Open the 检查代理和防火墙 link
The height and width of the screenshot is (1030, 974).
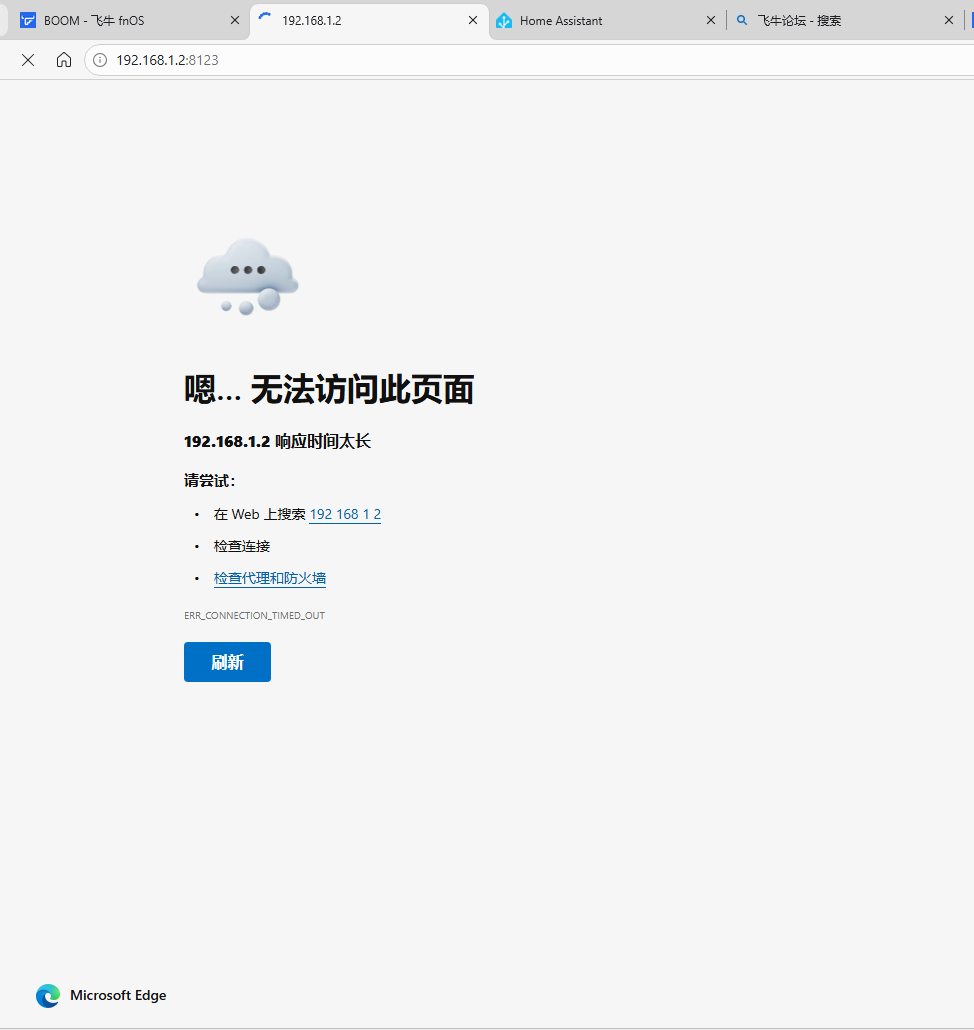pyautogui.click(x=270, y=578)
